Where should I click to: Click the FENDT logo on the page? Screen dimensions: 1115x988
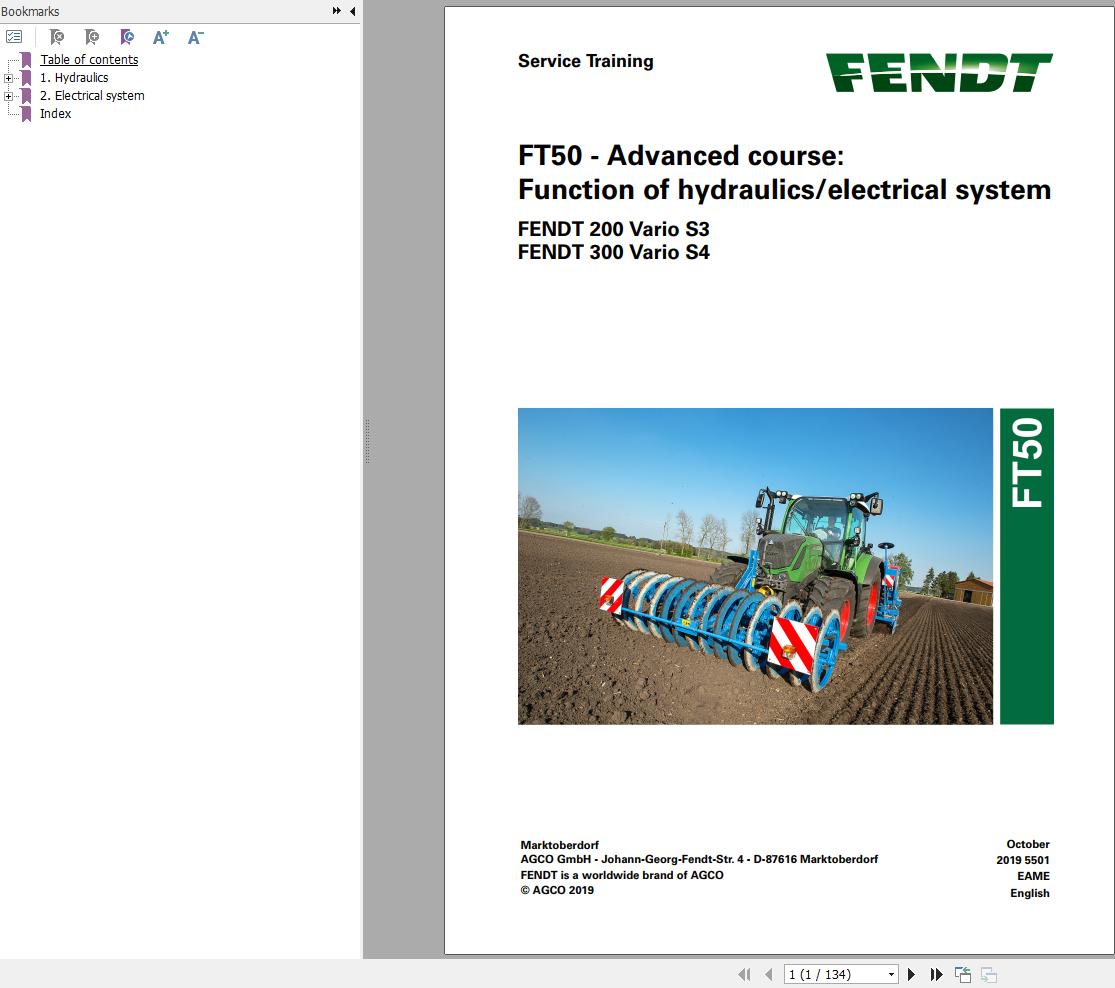tap(939, 73)
